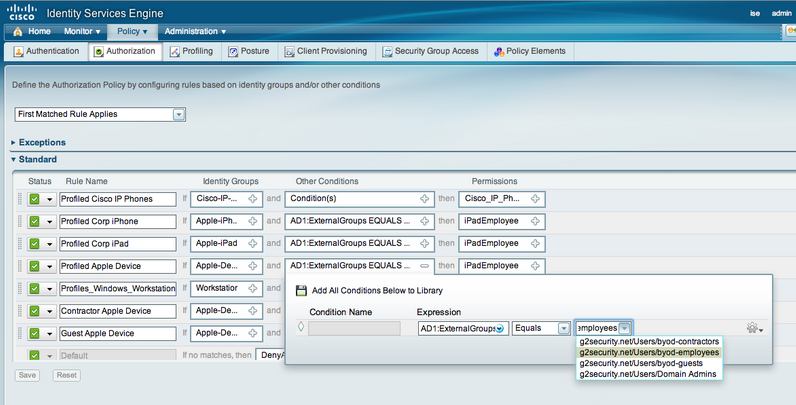The width and height of the screenshot is (796, 405).
Task: Open status dropdown arrow for Profiled Apple Device
Action: pos(49,266)
